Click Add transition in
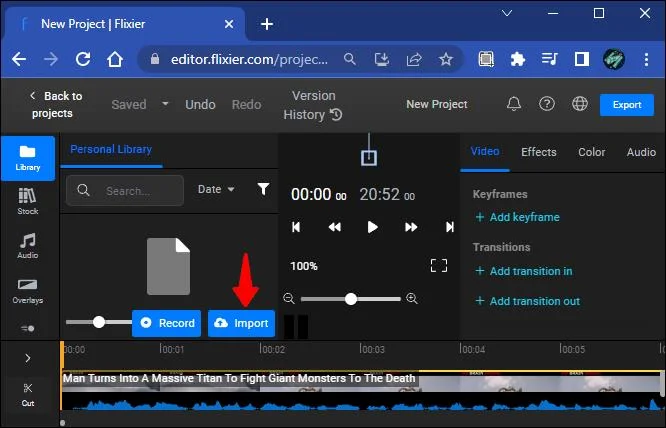This screenshot has width=666, height=428. click(523, 271)
